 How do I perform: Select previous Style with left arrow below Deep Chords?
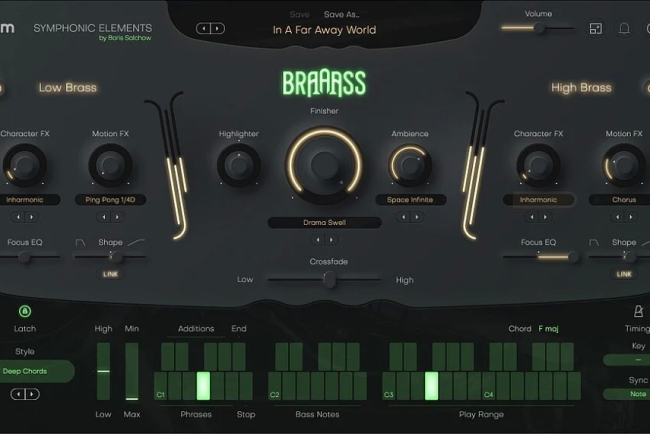[x=18, y=394]
